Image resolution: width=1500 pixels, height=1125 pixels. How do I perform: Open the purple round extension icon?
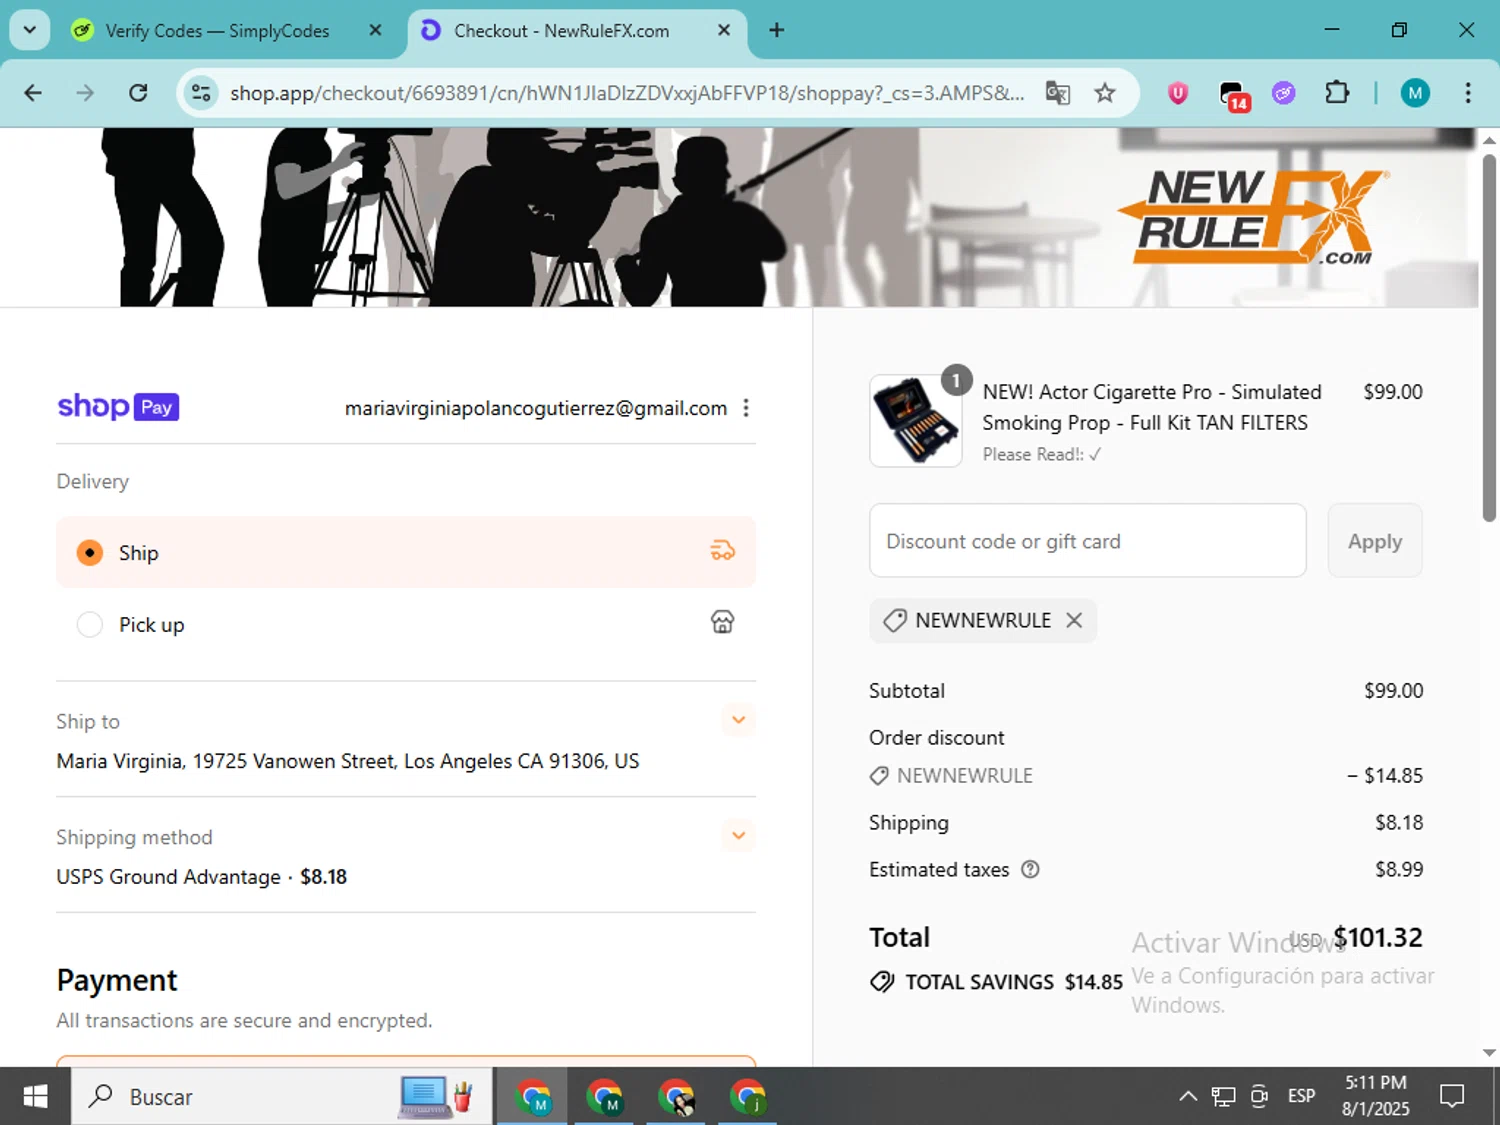pyautogui.click(x=1284, y=93)
